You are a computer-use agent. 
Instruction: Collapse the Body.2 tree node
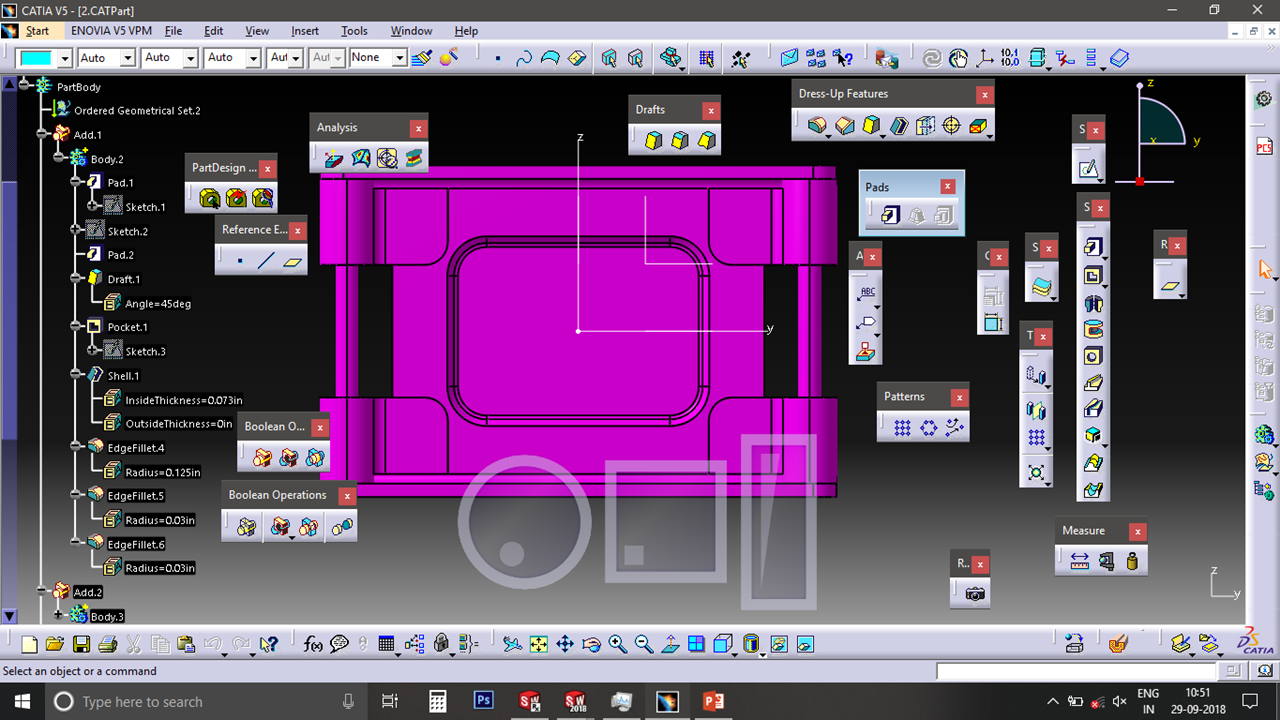[x=59, y=159]
